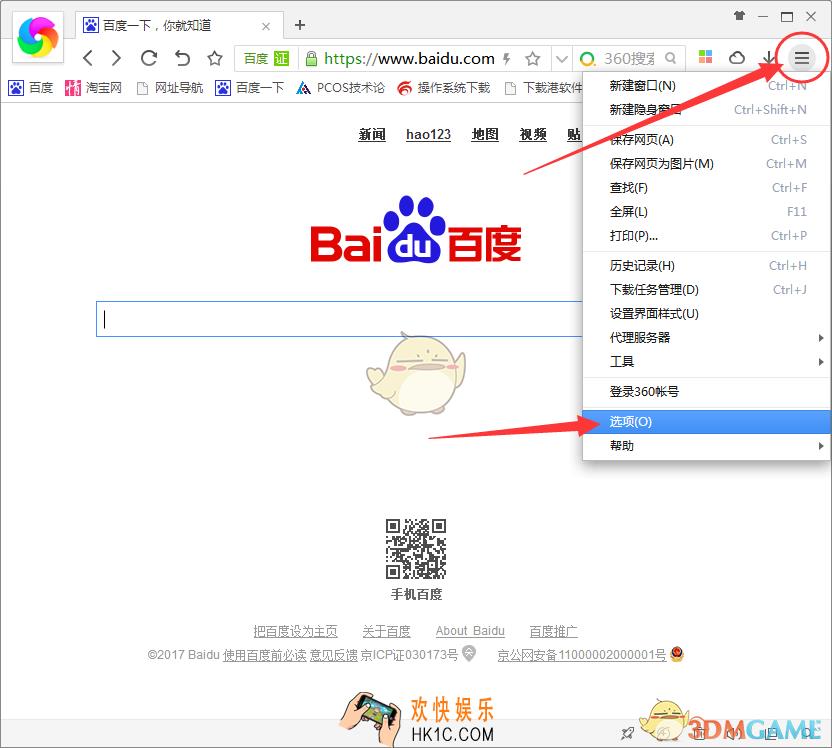Select 打印(P)... menu item
The width and height of the screenshot is (832, 748).
706,236
